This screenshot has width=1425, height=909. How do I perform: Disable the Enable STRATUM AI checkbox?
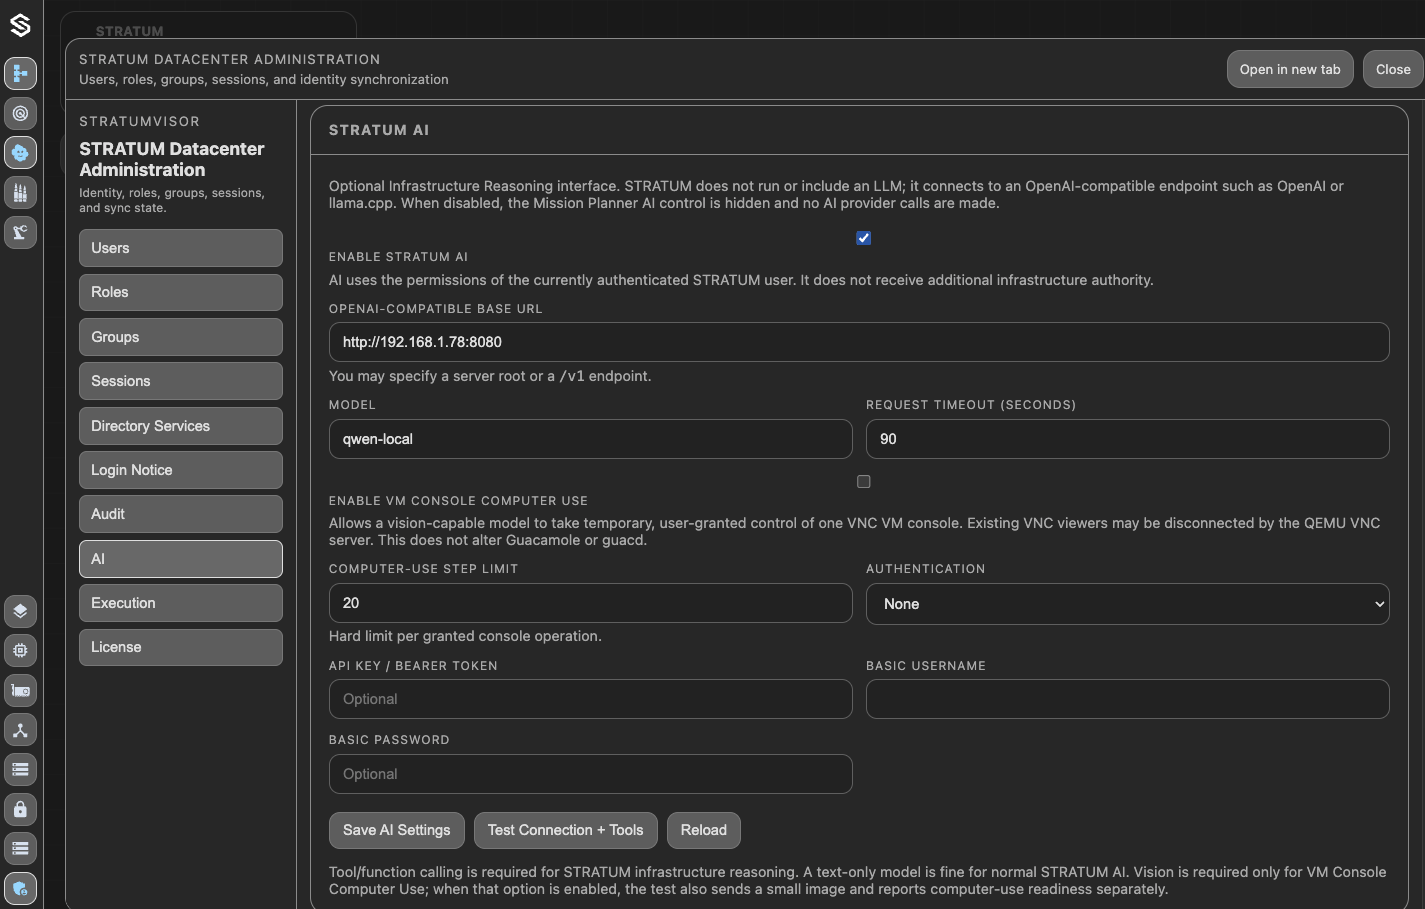coord(864,238)
